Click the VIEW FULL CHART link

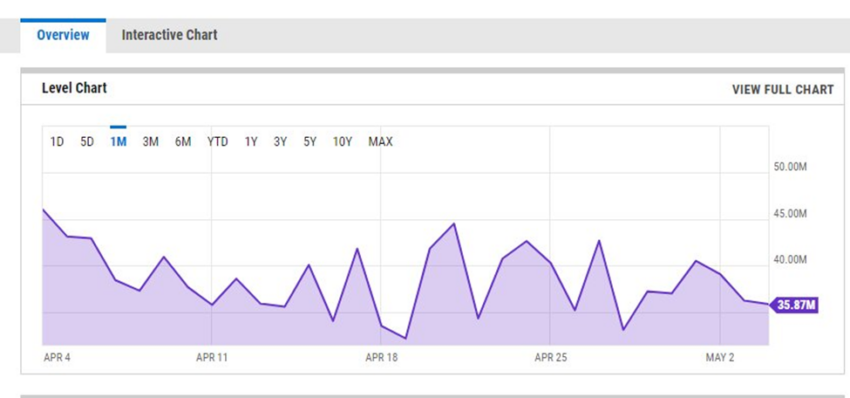(x=783, y=90)
